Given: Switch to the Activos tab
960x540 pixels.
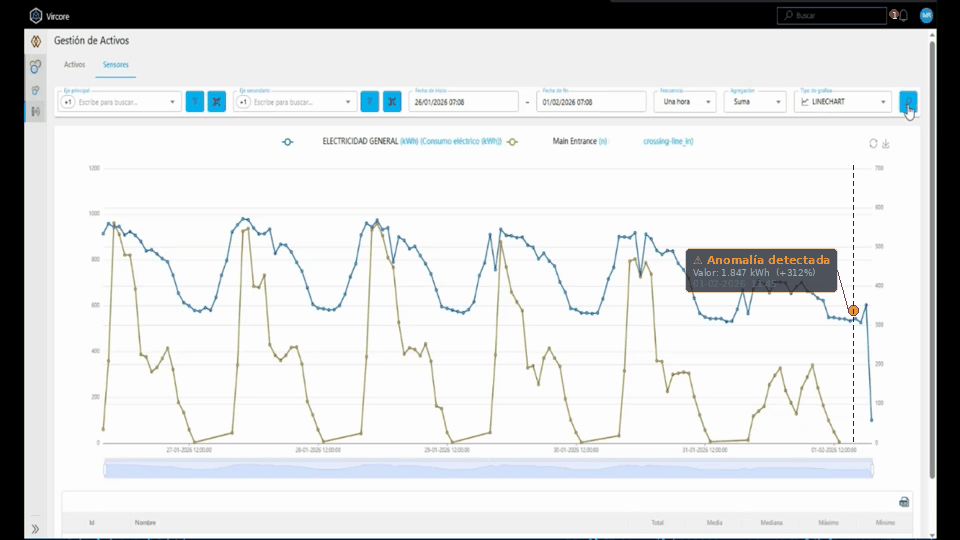Looking at the screenshot, I should (75, 64).
